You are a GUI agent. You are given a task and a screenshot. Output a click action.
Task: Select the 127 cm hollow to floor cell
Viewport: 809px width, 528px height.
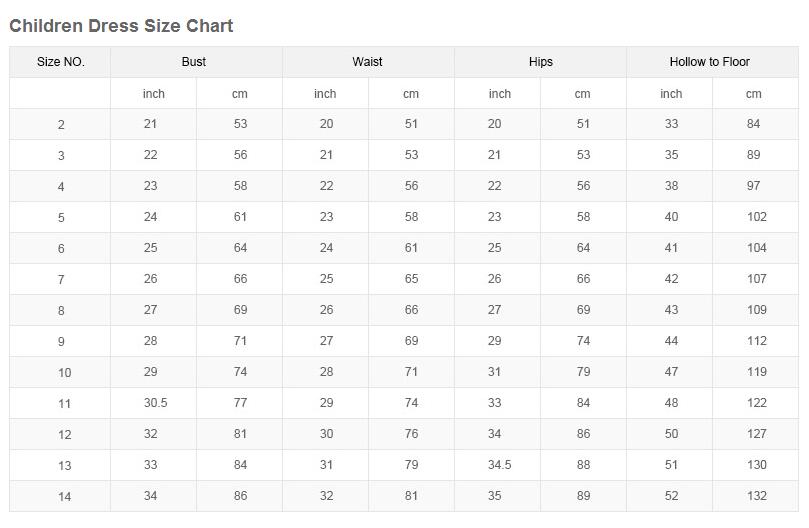pos(756,434)
